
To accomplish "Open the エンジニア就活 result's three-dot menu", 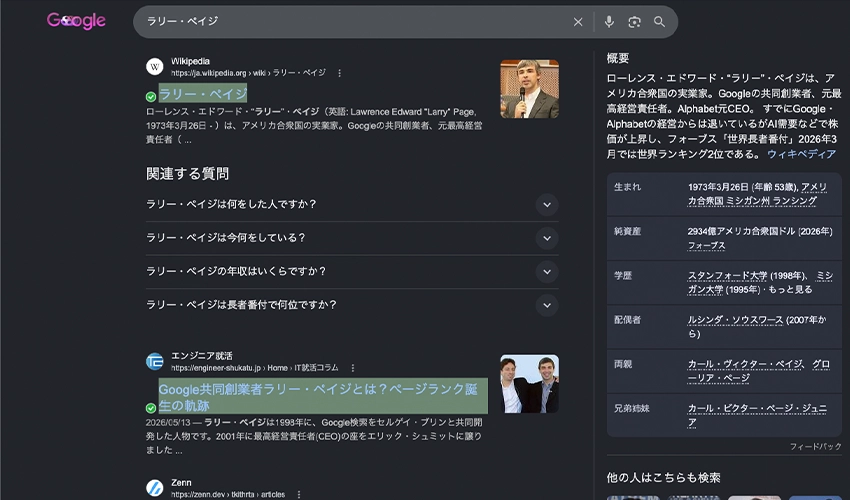I will click(x=352, y=368).
